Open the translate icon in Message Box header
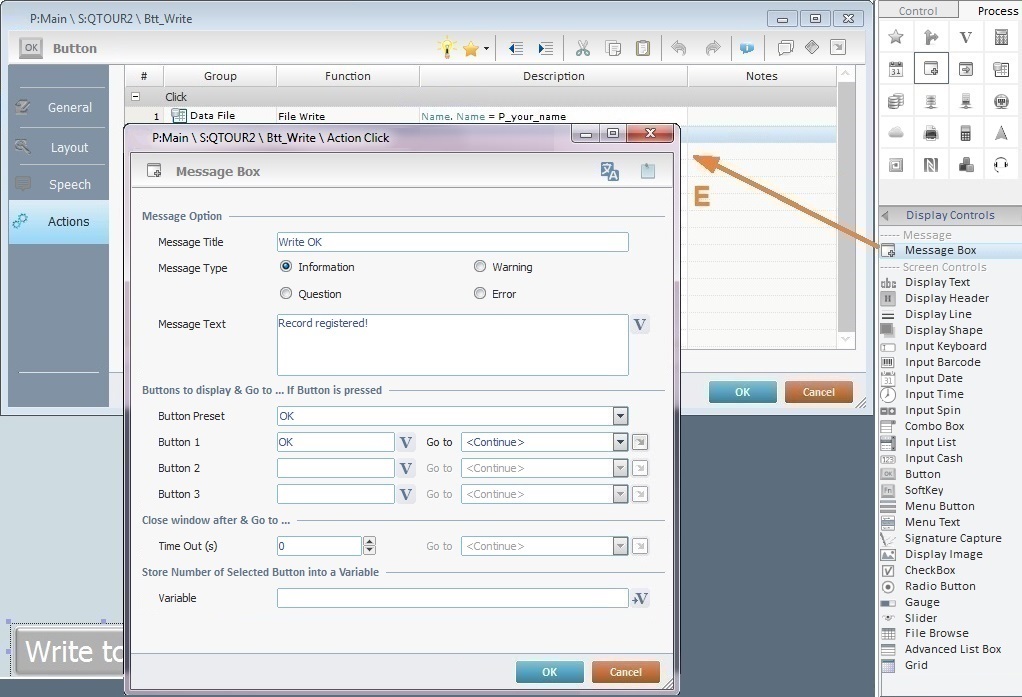 tap(609, 171)
